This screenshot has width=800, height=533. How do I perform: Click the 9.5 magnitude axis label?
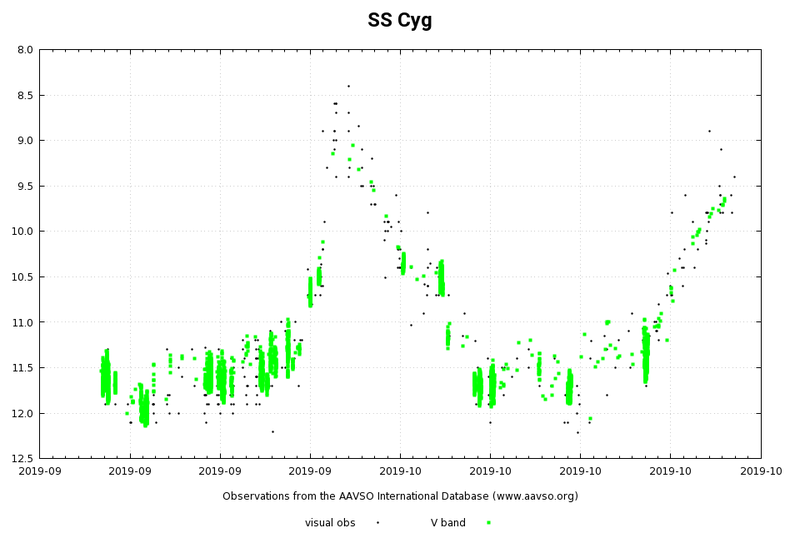26,186
